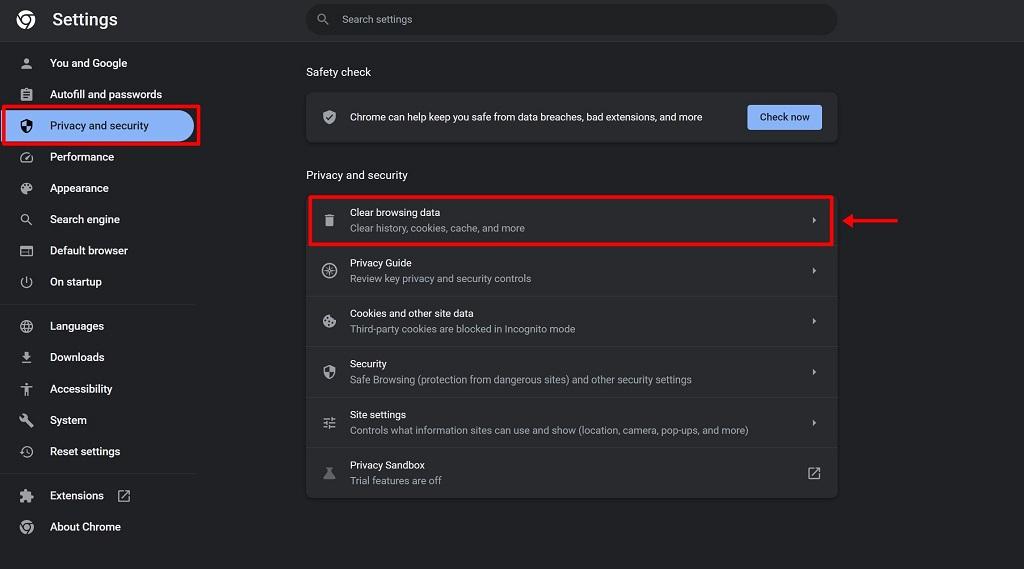
Task: Open the Security settings row
Action: point(571,372)
